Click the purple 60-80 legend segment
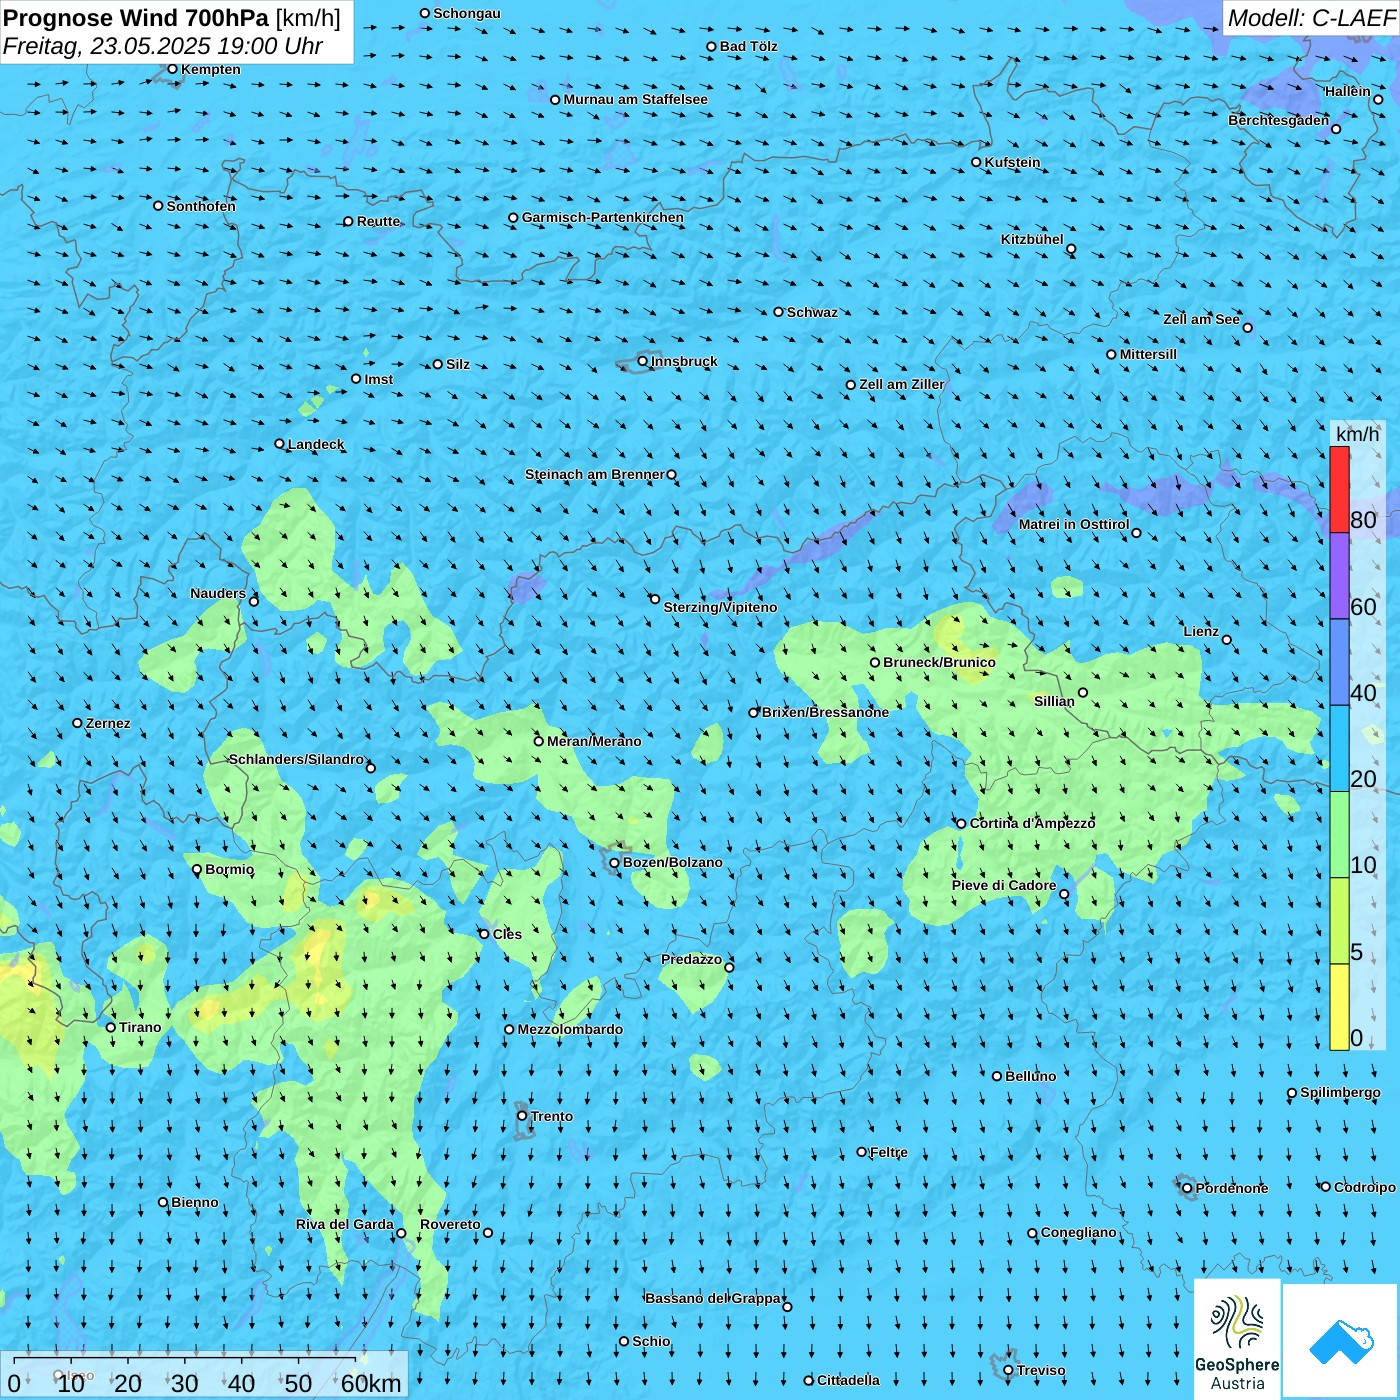The width and height of the screenshot is (1400, 1400). click(x=1339, y=576)
